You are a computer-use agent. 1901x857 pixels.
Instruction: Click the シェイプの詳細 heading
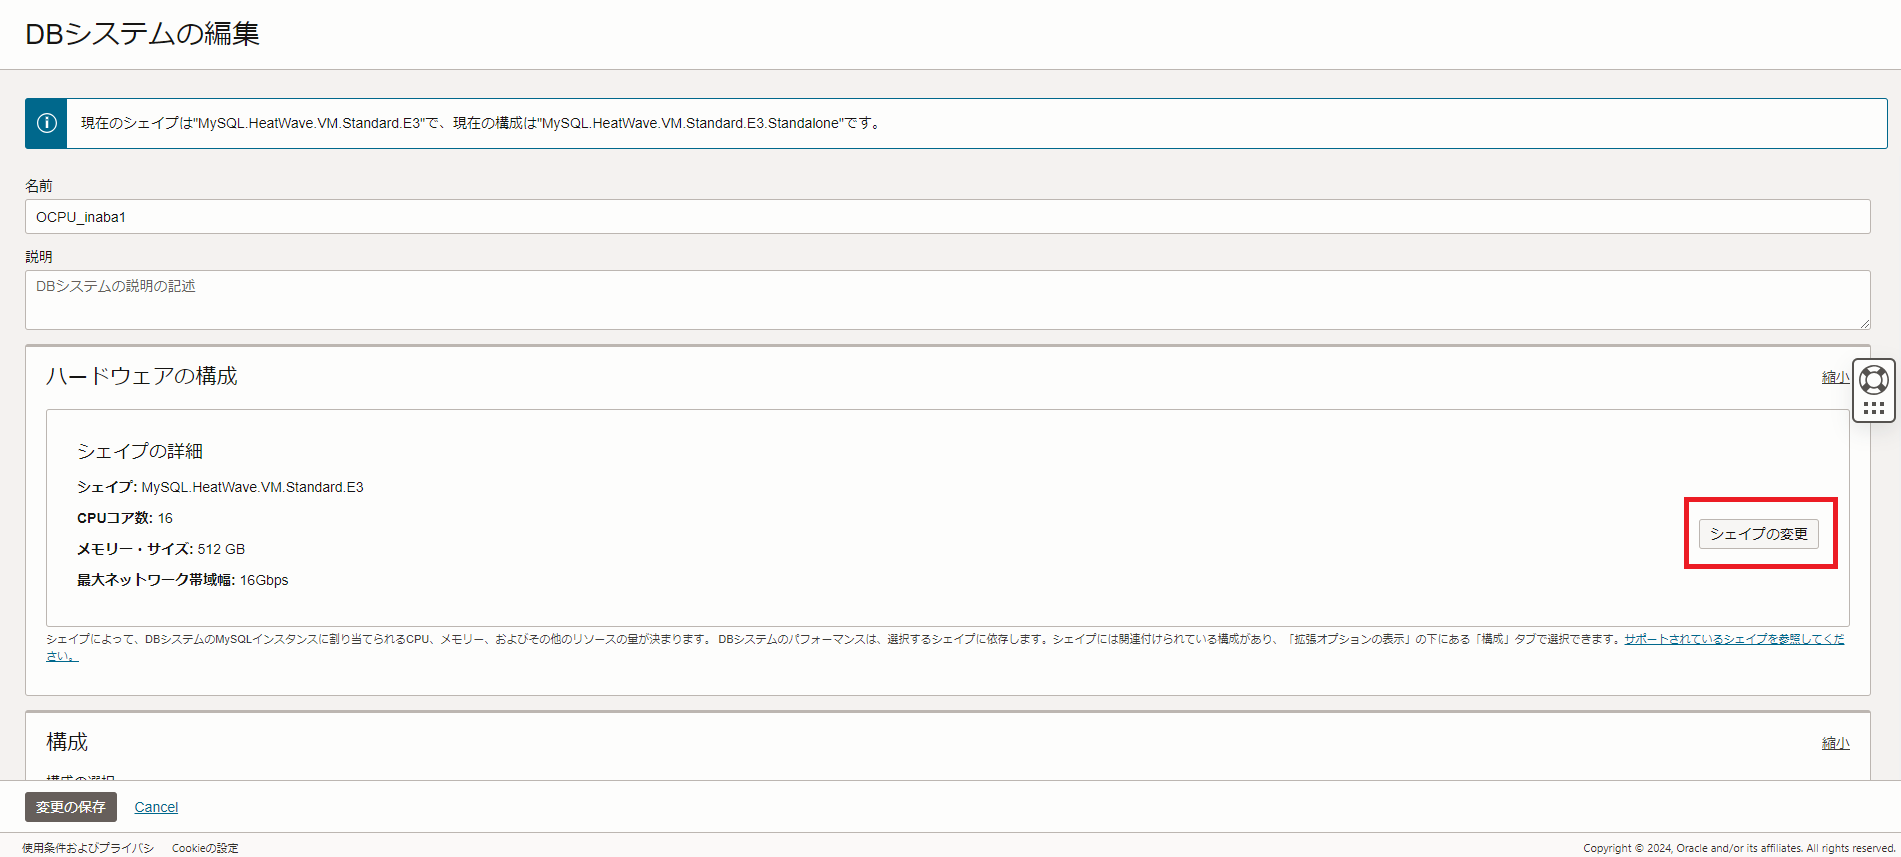point(140,451)
